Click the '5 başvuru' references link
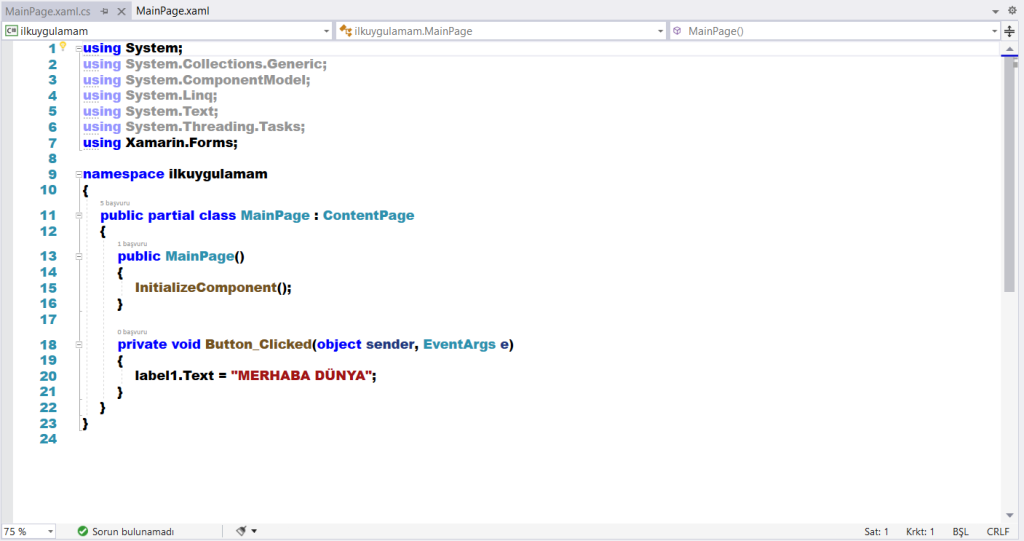The height and width of the screenshot is (541, 1024). click(x=115, y=203)
